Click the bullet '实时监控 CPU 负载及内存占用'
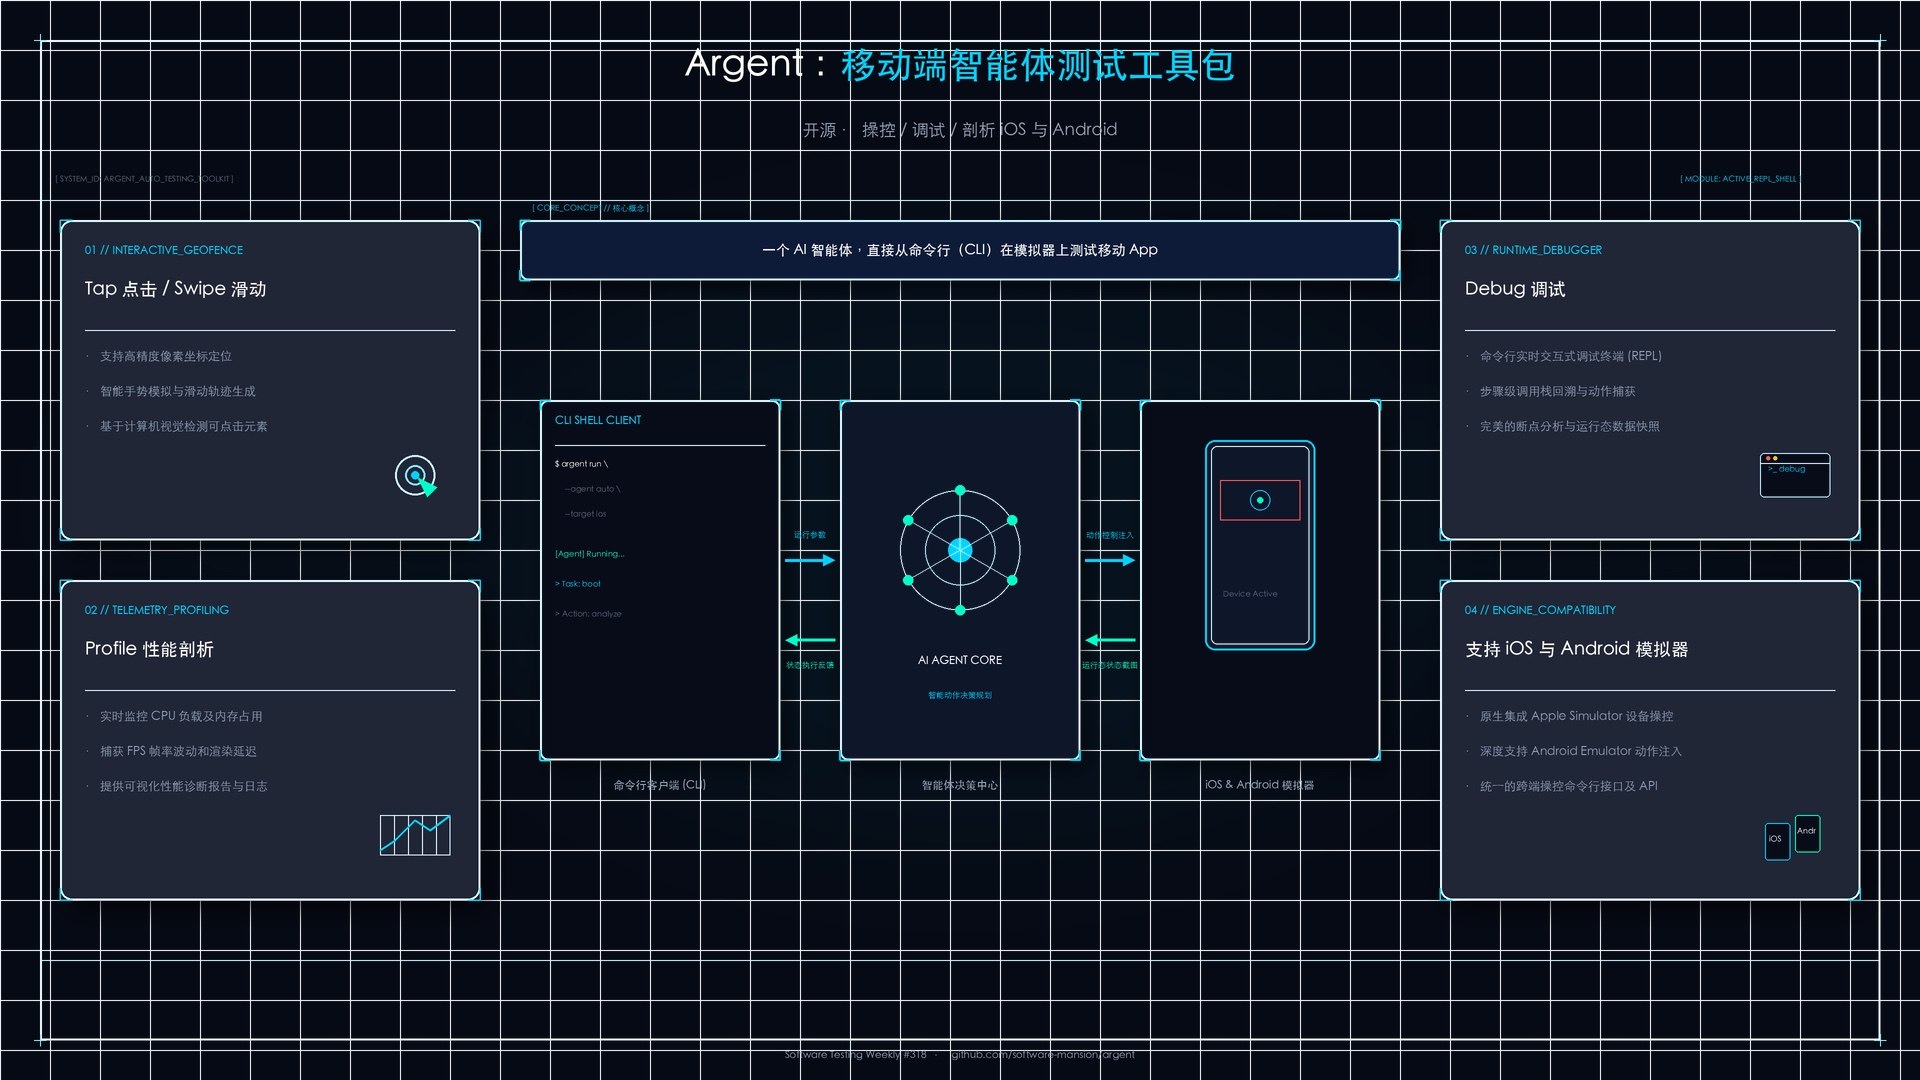The width and height of the screenshot is (1920, 1080). [x=181, y=716]
